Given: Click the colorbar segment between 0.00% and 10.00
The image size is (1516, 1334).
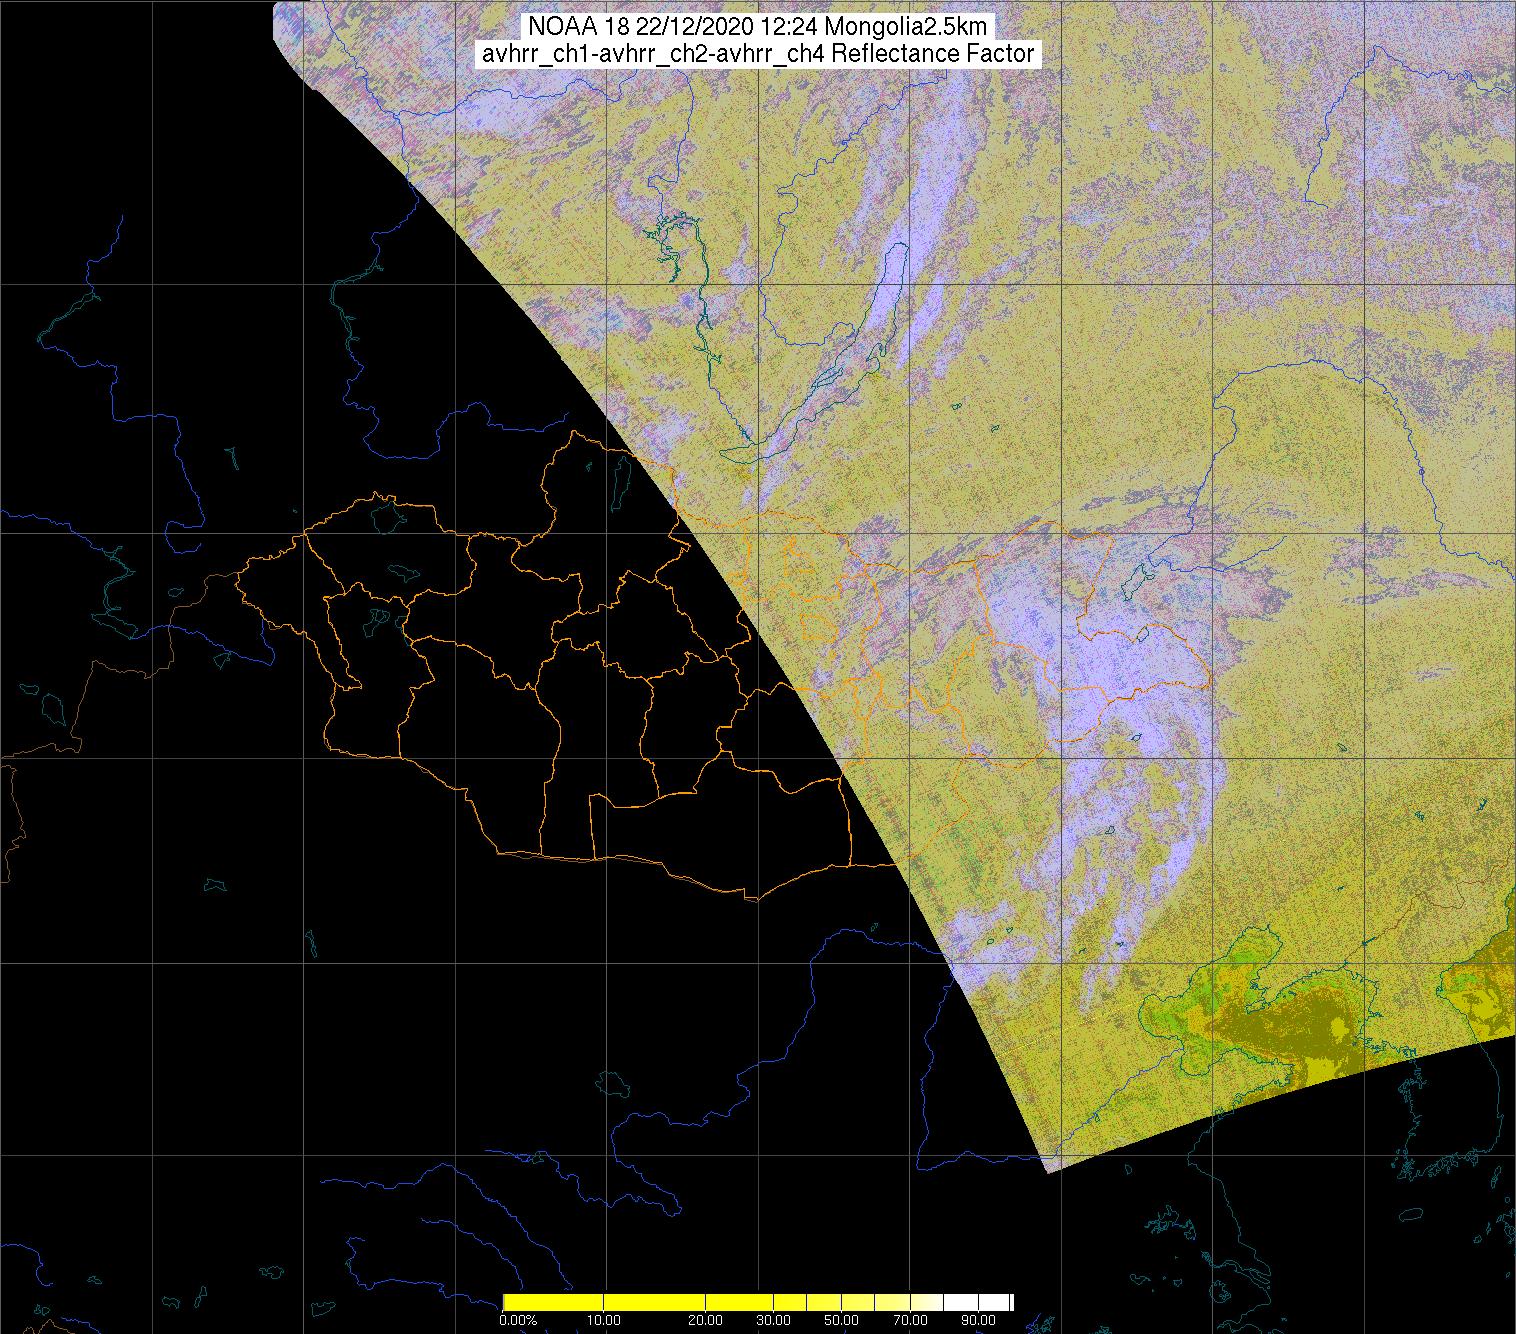Looking at the screenshot, I should pos(553,1302).
